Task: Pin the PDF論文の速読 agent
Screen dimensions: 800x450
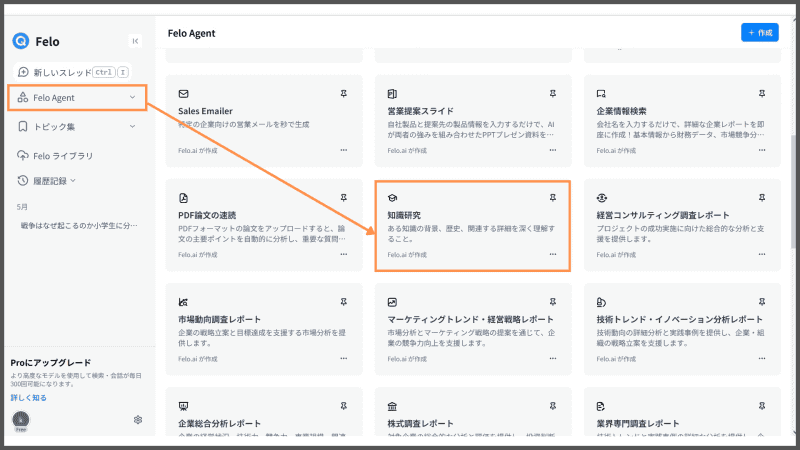Action: tap(344, 197)
